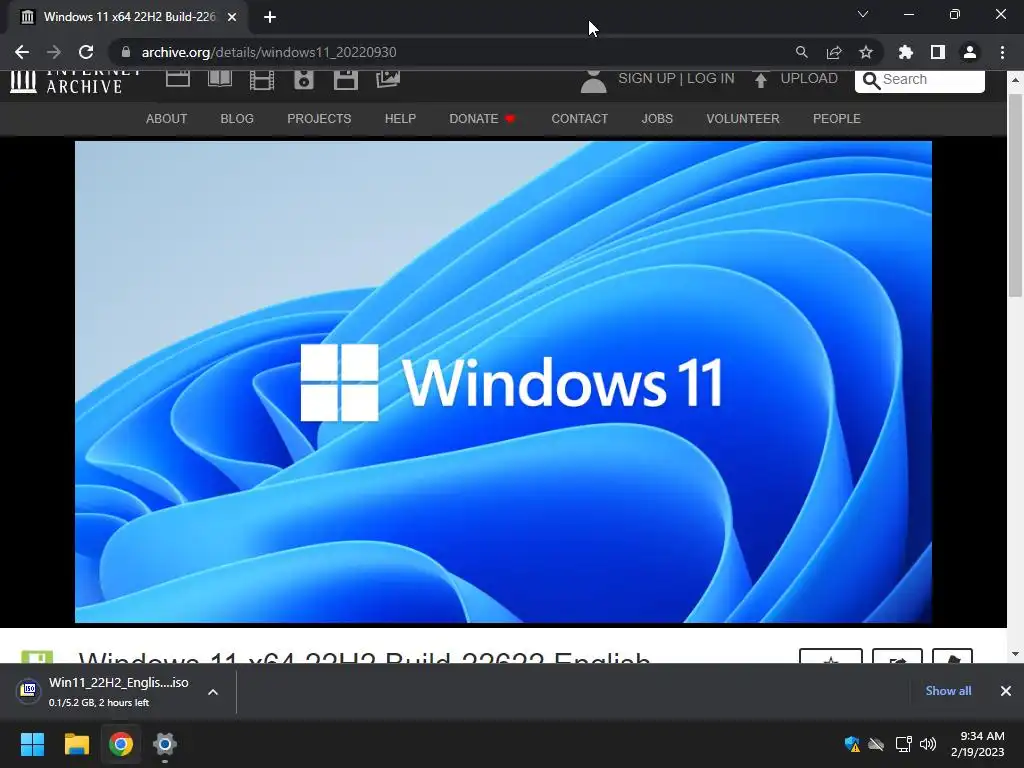Close the Windows 11 x64 22H2 tab
The height and width of the screenshot is (768, 1024).
(x=232, y=17)
